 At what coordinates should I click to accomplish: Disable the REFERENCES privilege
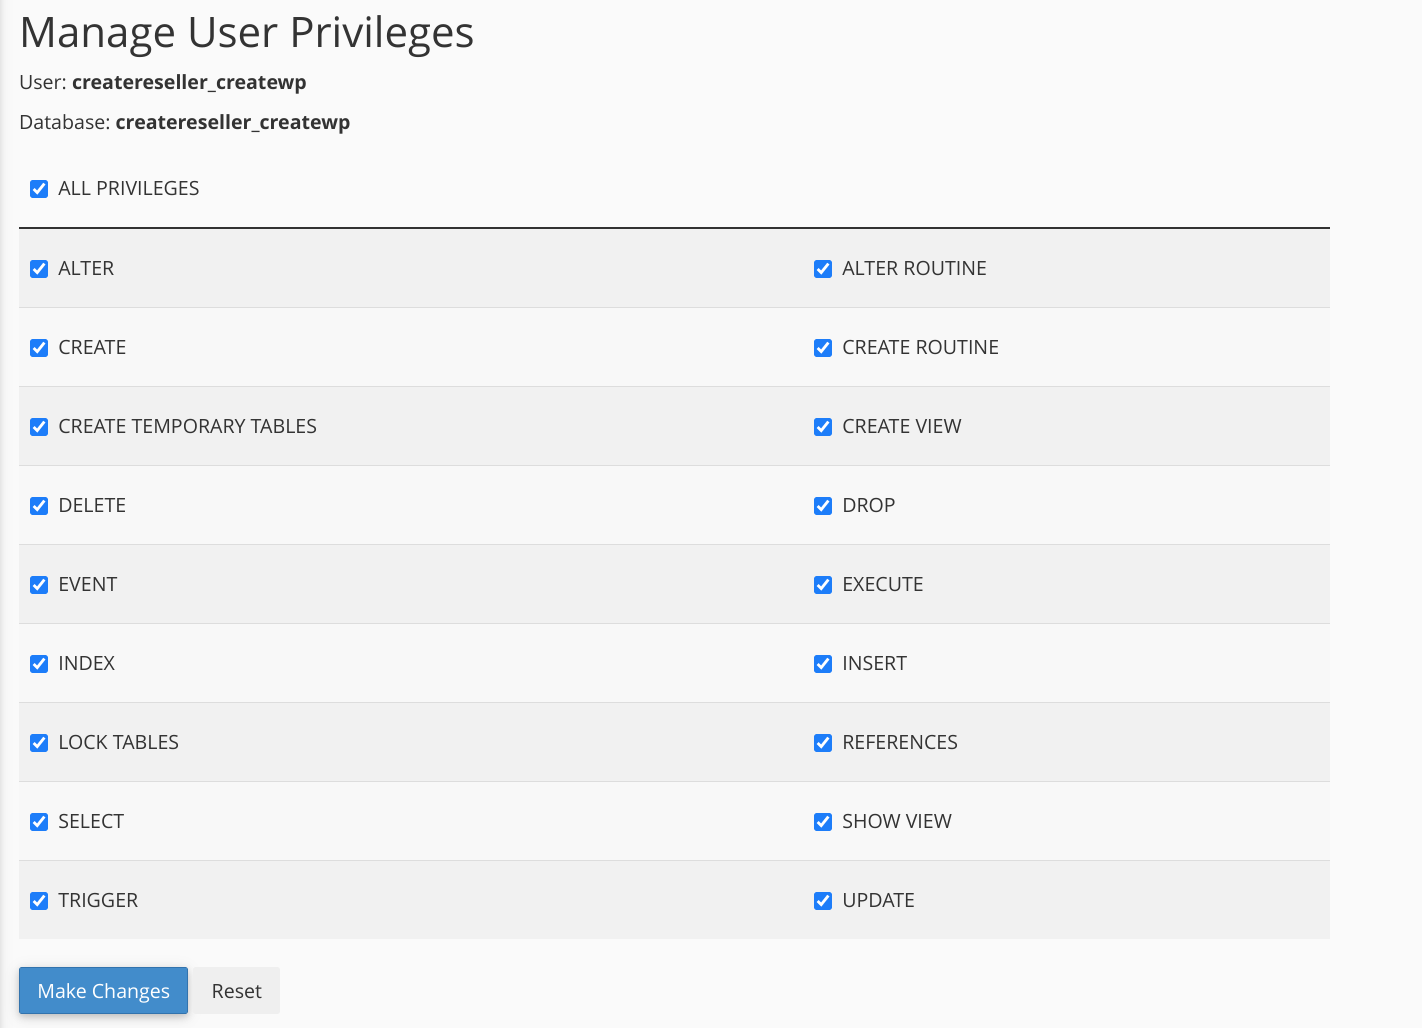coord(823,743)
